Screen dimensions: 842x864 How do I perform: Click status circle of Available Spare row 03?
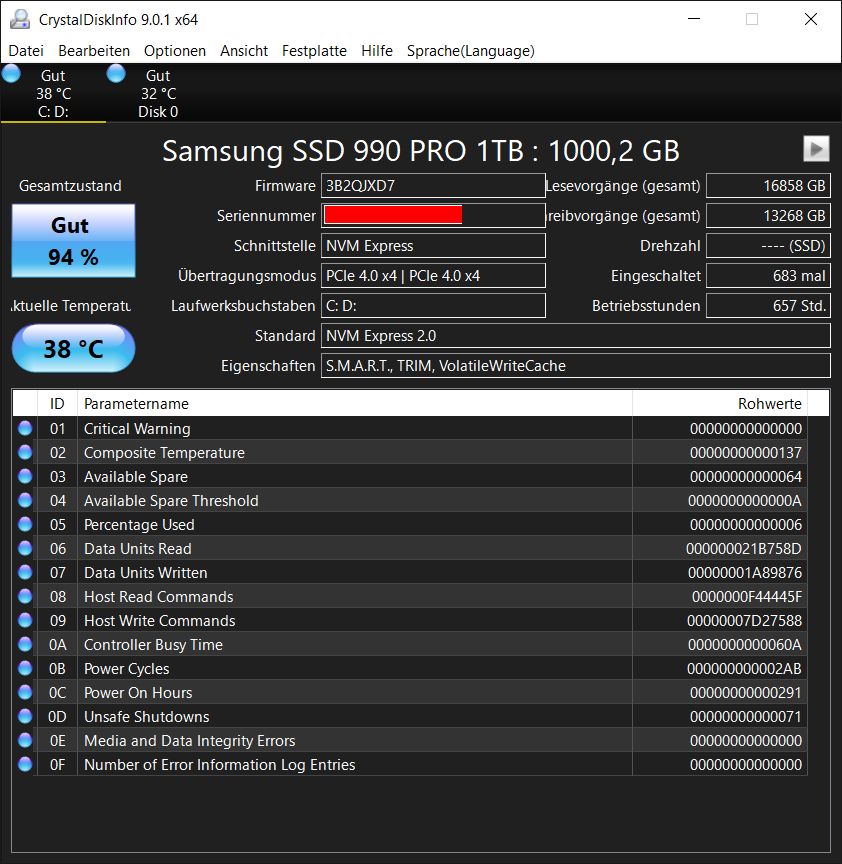25,476
